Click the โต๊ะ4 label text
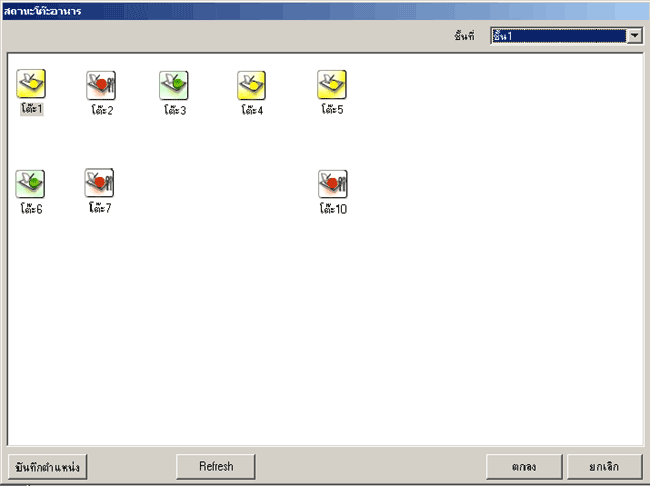The height and width of the screenshot is (486, 650). tap(252, 110)
